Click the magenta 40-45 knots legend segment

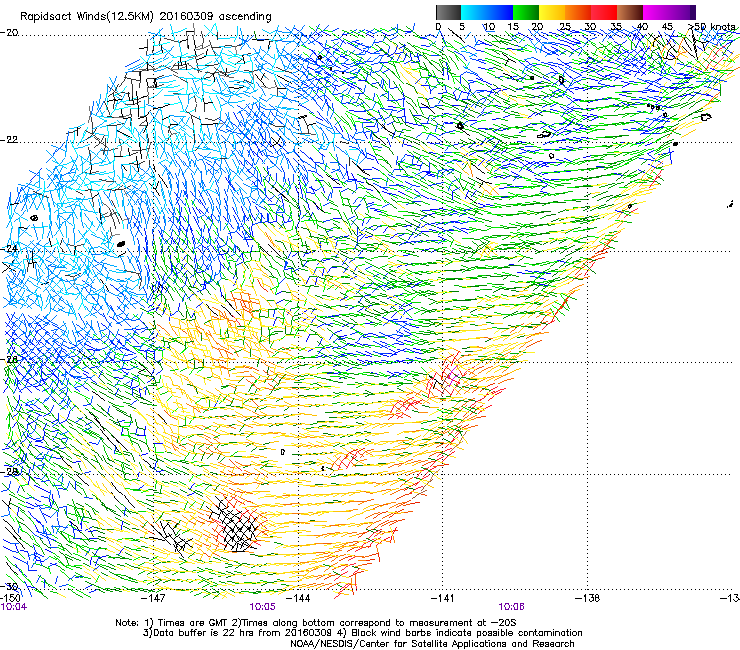[x=656, y=12]
